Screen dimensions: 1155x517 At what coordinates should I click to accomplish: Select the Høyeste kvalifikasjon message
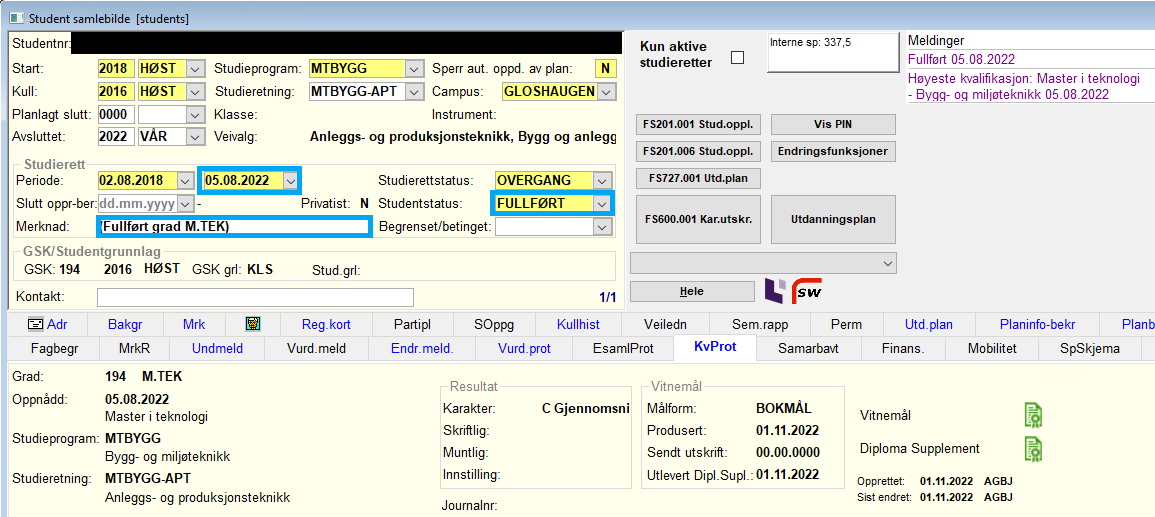click(1024, 86)
